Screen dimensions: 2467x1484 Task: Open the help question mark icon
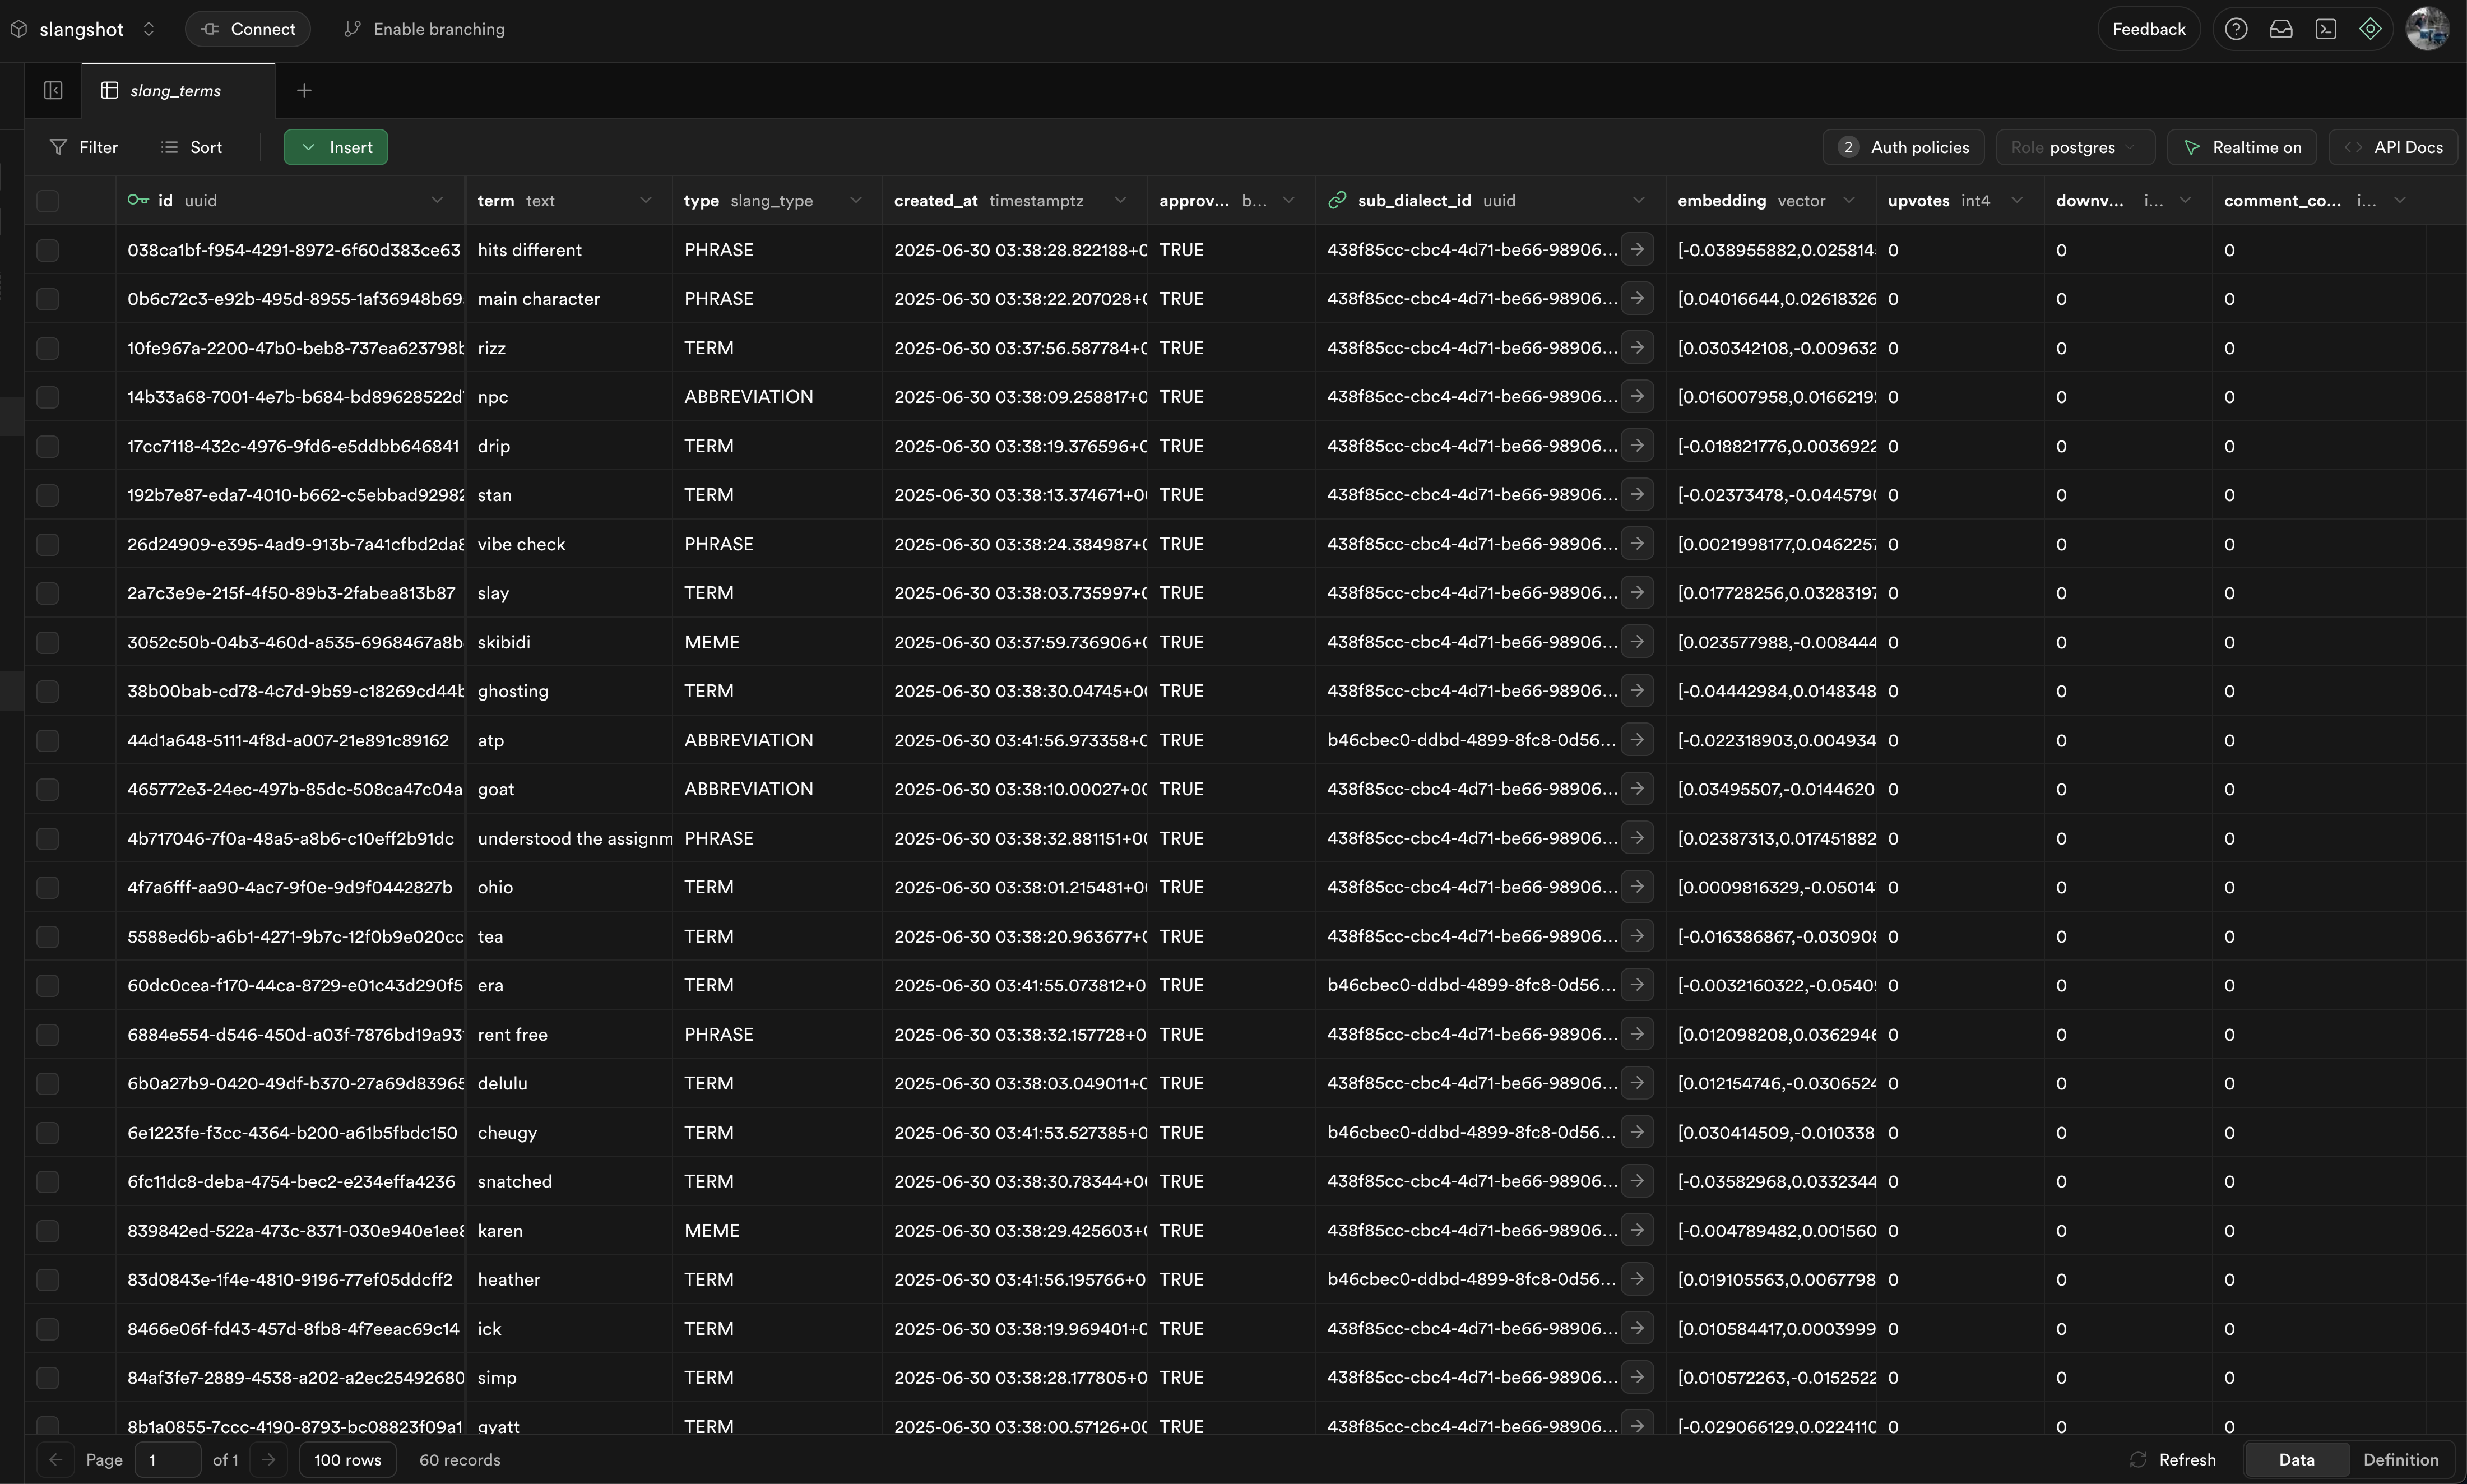click(x=2236, y=29)
